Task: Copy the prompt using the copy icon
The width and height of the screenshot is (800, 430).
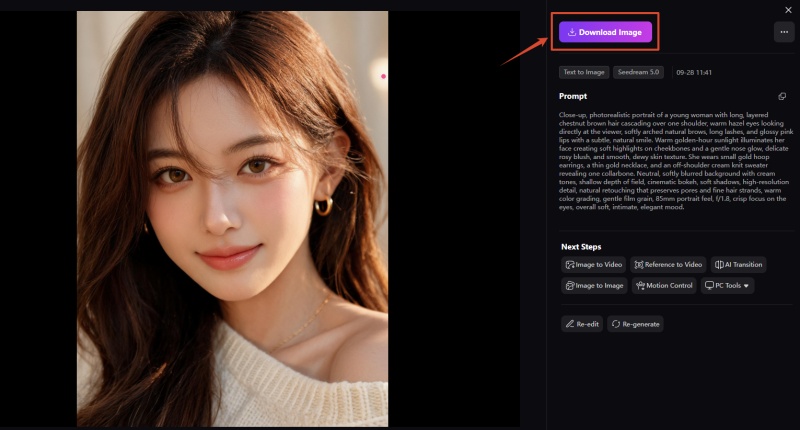Action: (782, 96)
